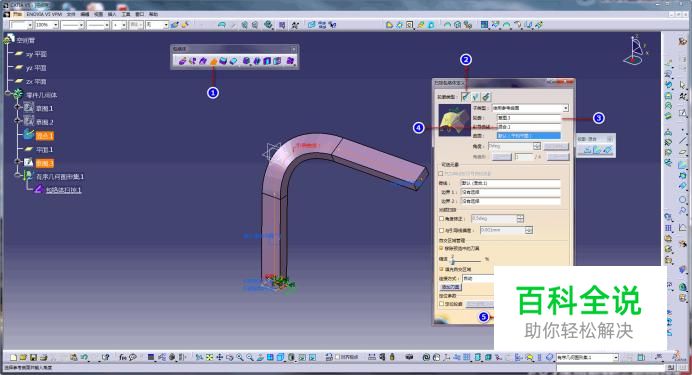The width and height of the screenshot is (692, 375).
Task: Click the 轮廓 profile input field
Action: click(x=529, y=118)
